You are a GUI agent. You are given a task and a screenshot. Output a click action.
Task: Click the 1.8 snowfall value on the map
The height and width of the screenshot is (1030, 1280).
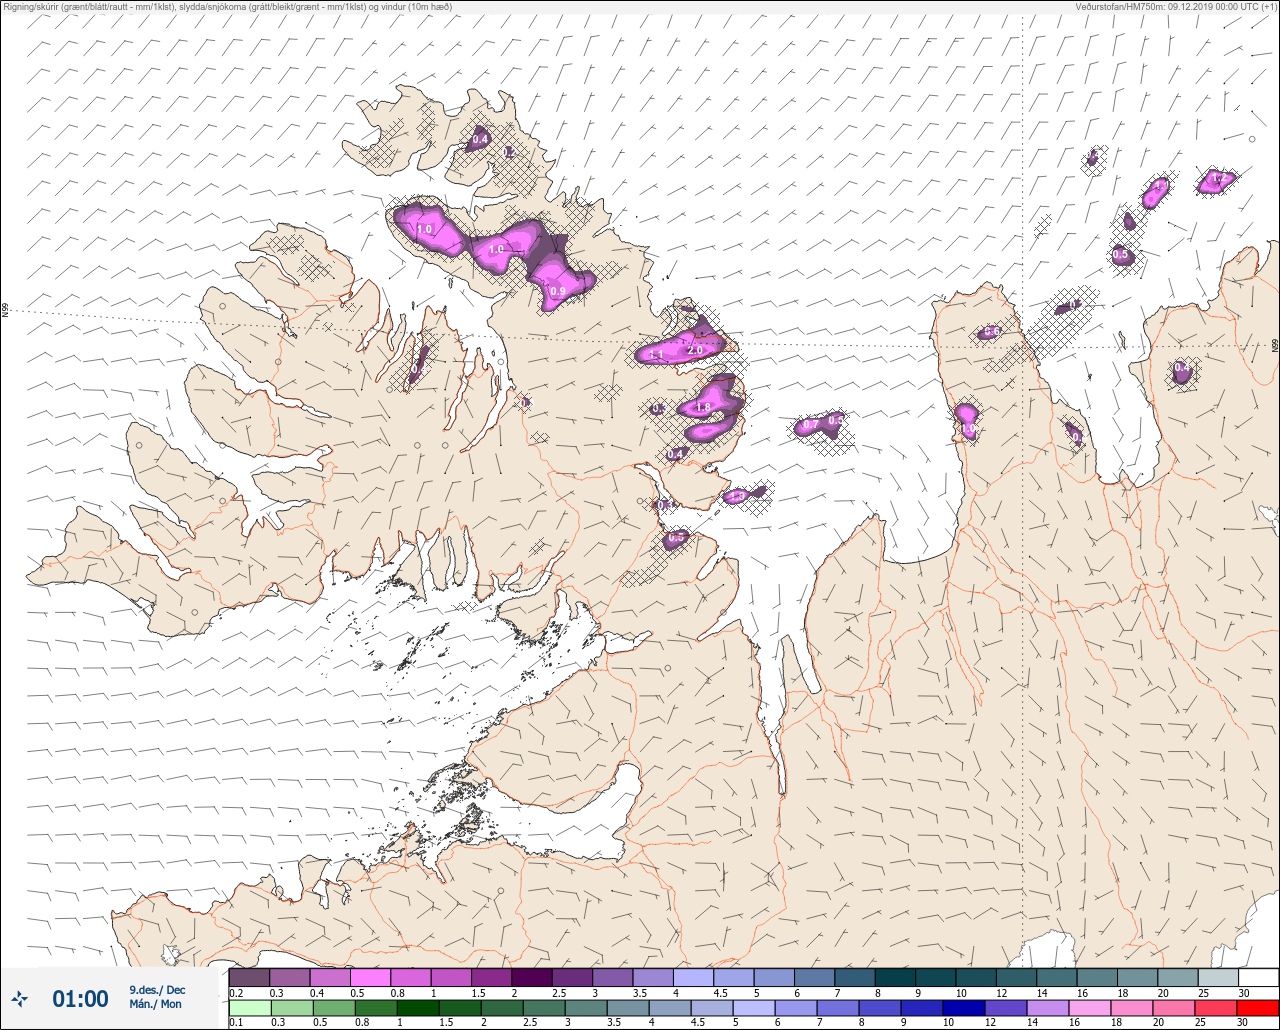tap(702, 407)
